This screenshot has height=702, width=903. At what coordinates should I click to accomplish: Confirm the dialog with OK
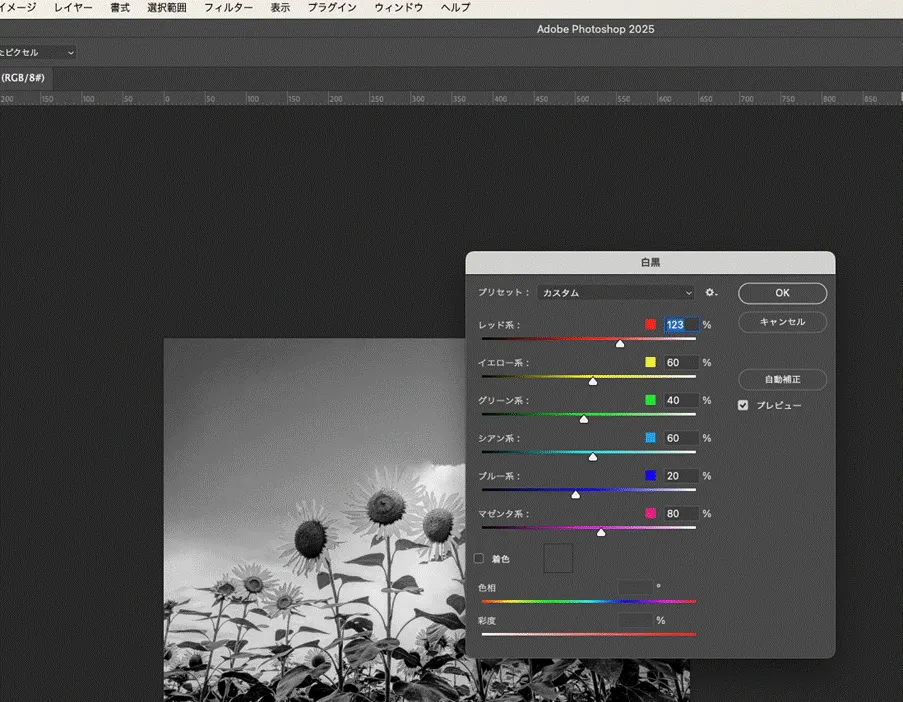point(782,293)
